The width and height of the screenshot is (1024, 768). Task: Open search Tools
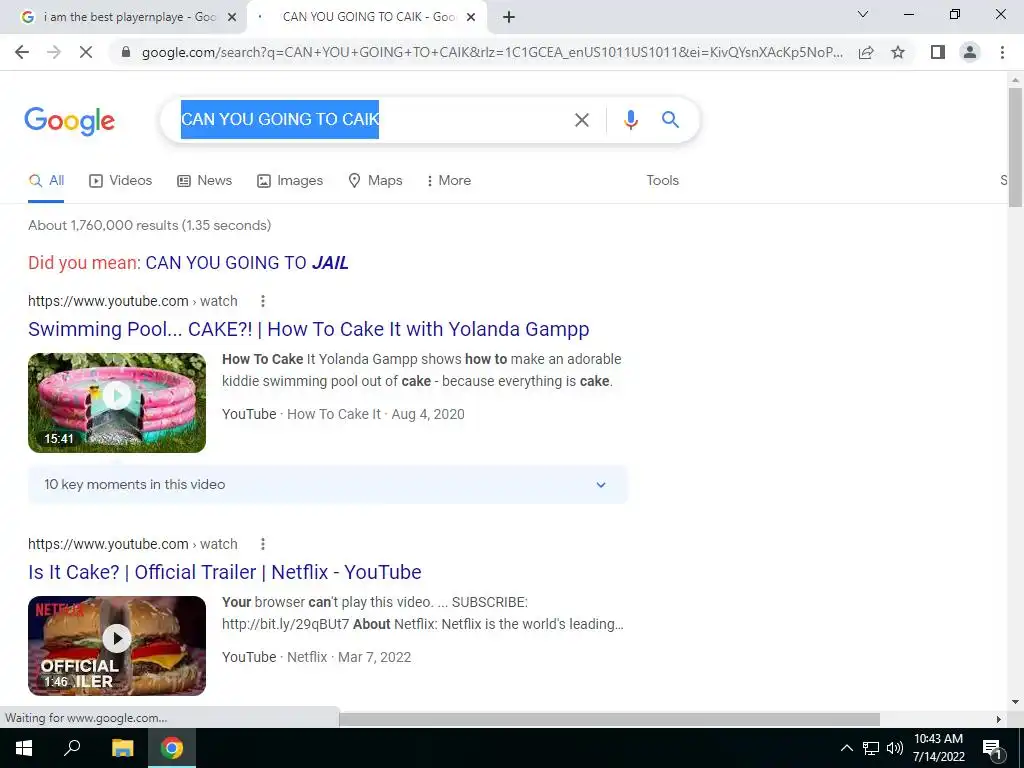pyautogui.click(x=662, y=181)
